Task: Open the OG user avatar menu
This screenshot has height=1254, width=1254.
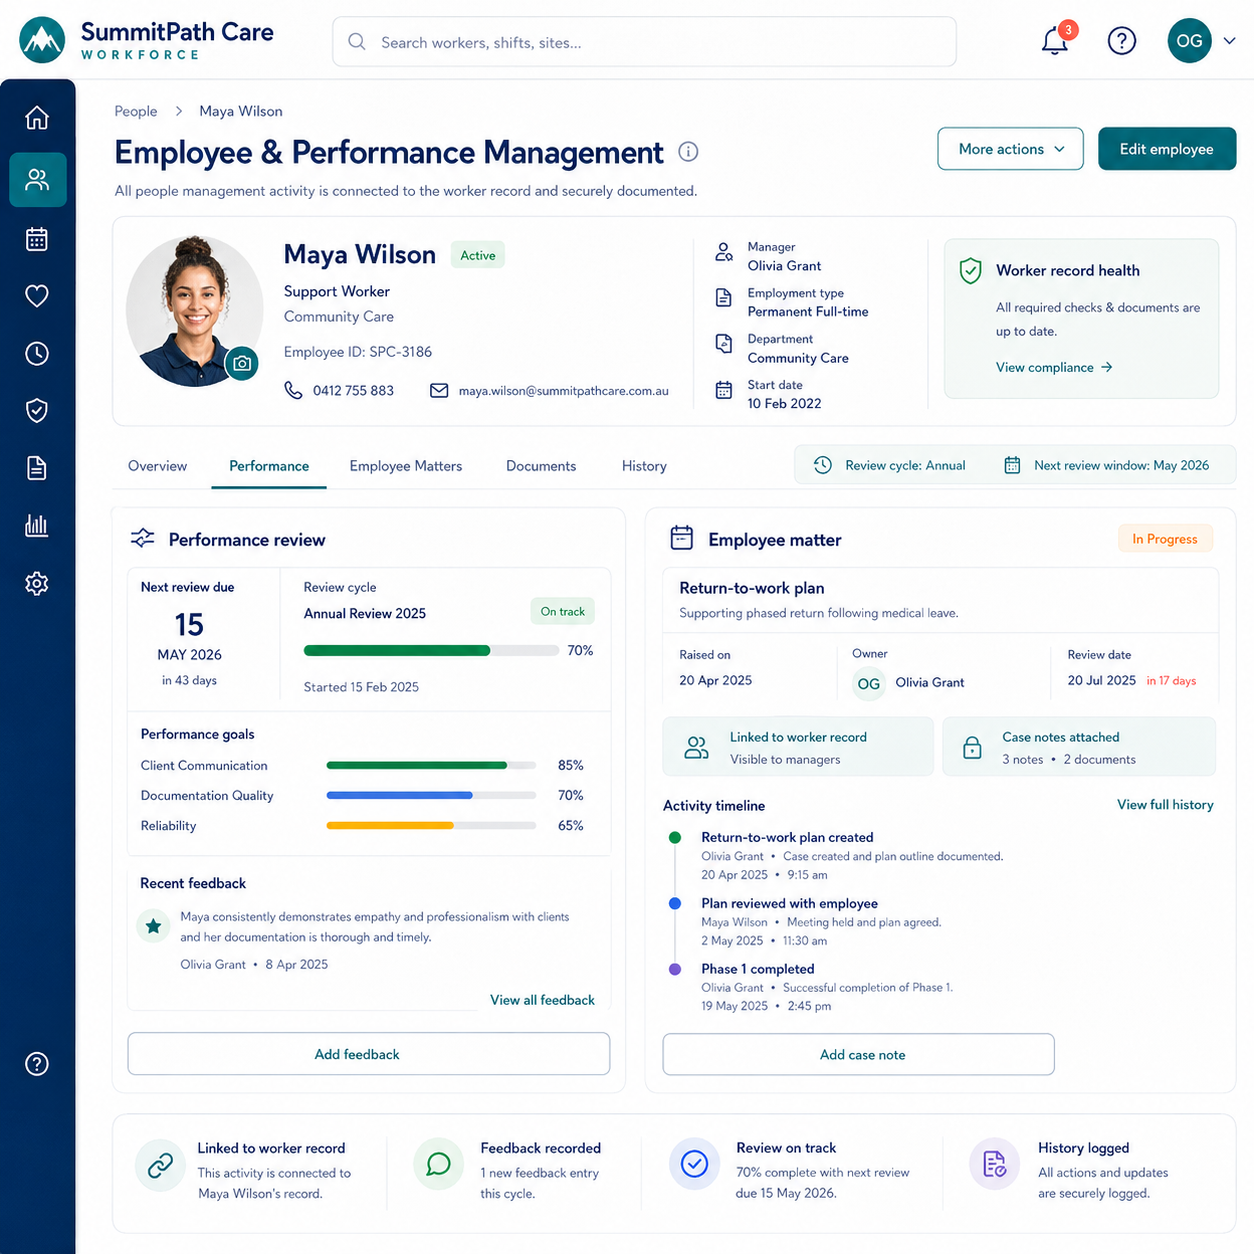Action: (x=1189, y=41)
